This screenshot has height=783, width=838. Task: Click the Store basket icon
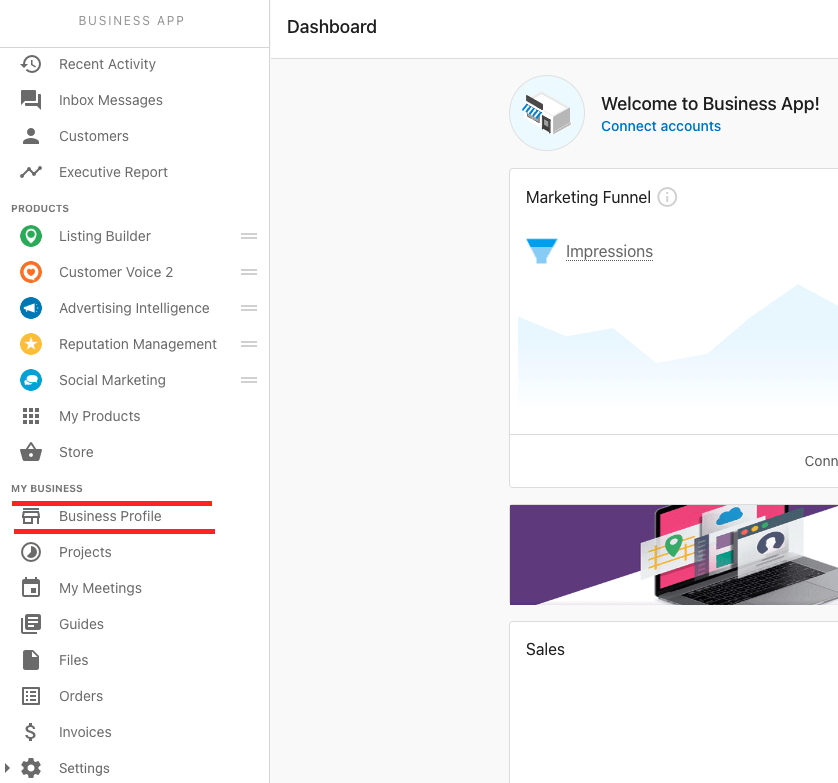coord(31,452)
